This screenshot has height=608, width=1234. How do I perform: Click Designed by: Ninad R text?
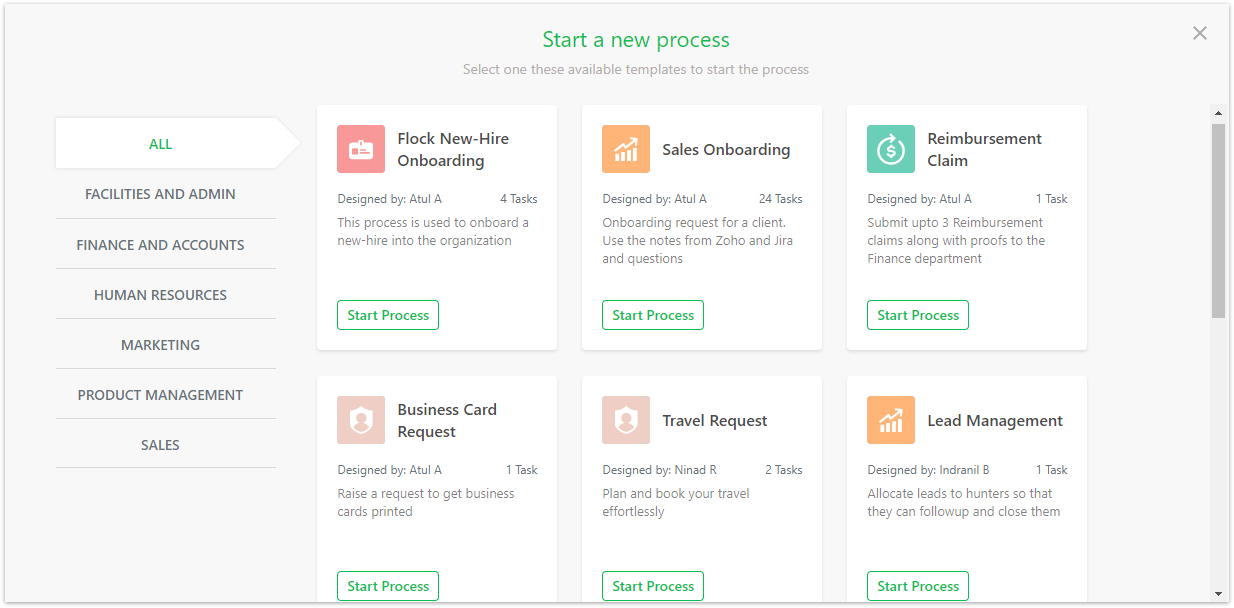coord(659,470)
